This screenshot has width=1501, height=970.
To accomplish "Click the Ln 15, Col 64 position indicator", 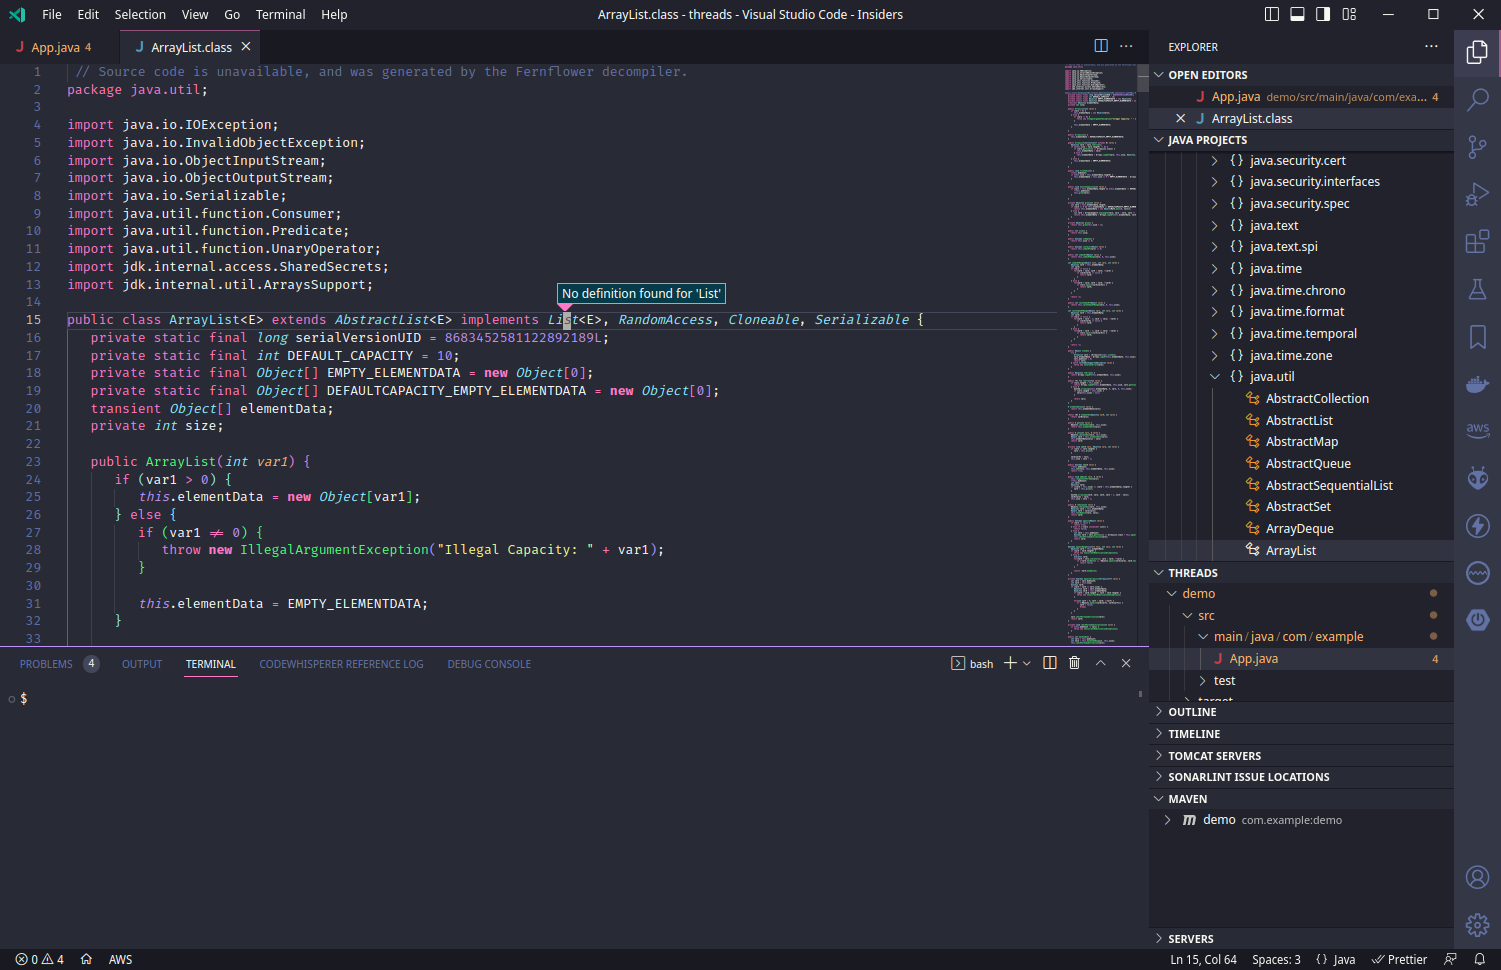I will click(x=1203, y=959).
